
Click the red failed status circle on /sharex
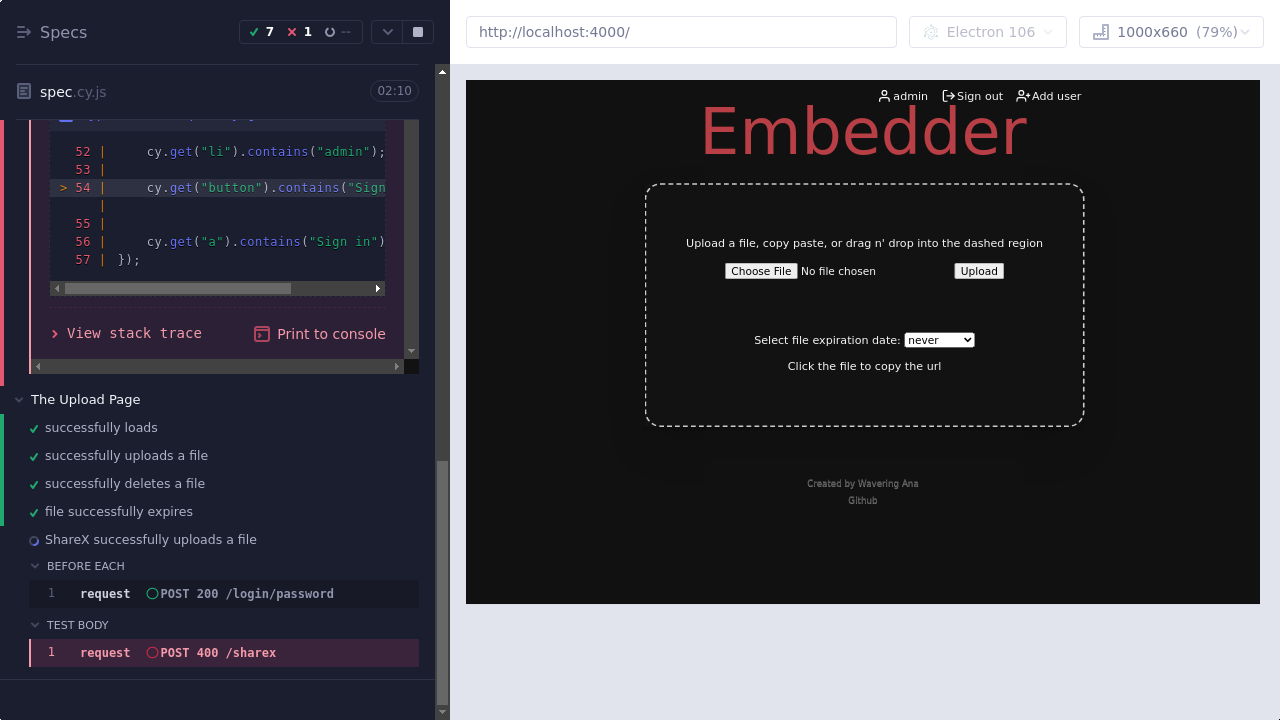pyautogui.click(x=152, y=653)
